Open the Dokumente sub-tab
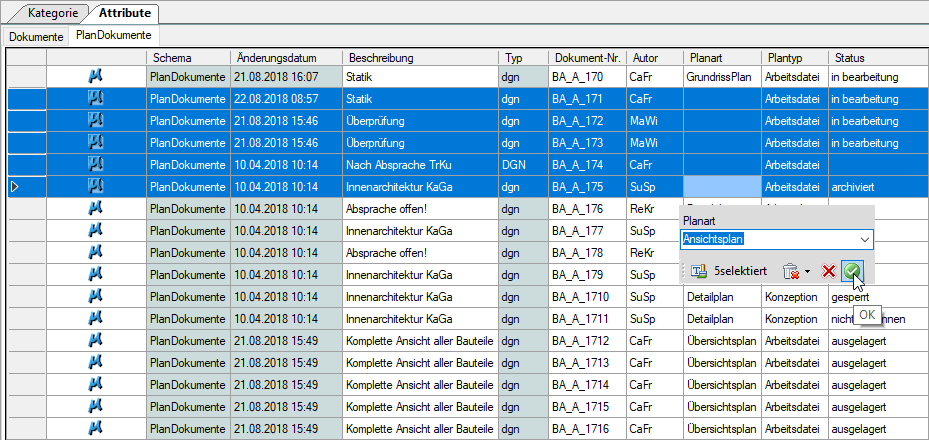Screen dimensions: 929x440 36,36
